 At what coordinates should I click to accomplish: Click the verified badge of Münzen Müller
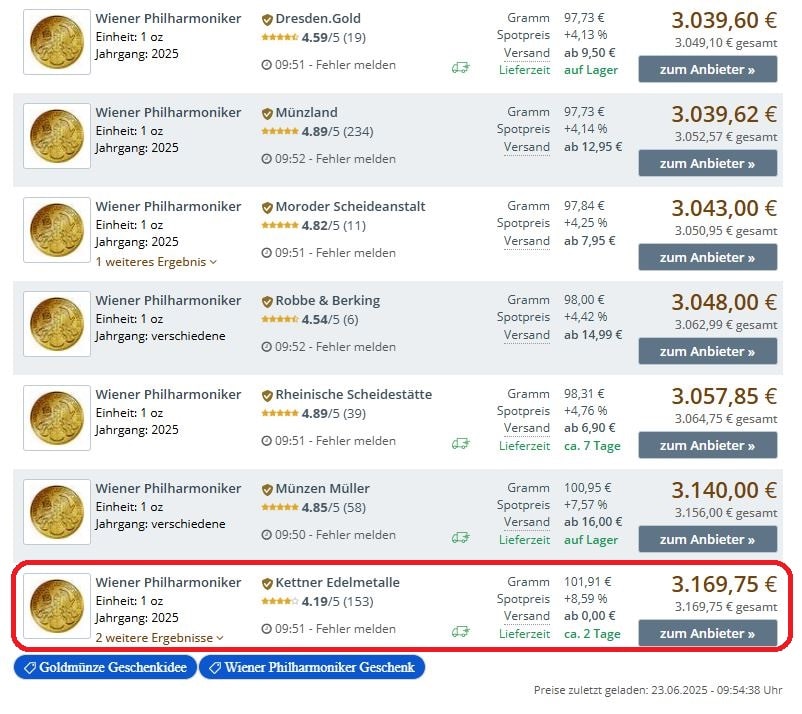pyautogui.click(x=266, y=488)
